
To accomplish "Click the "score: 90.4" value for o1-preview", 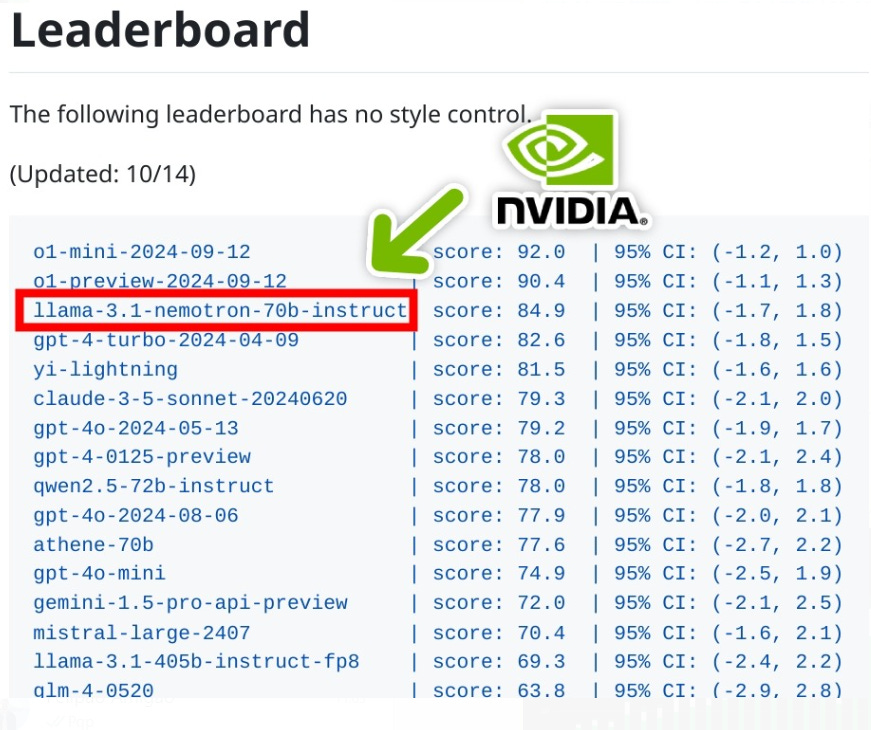I will tap(499, 281).
